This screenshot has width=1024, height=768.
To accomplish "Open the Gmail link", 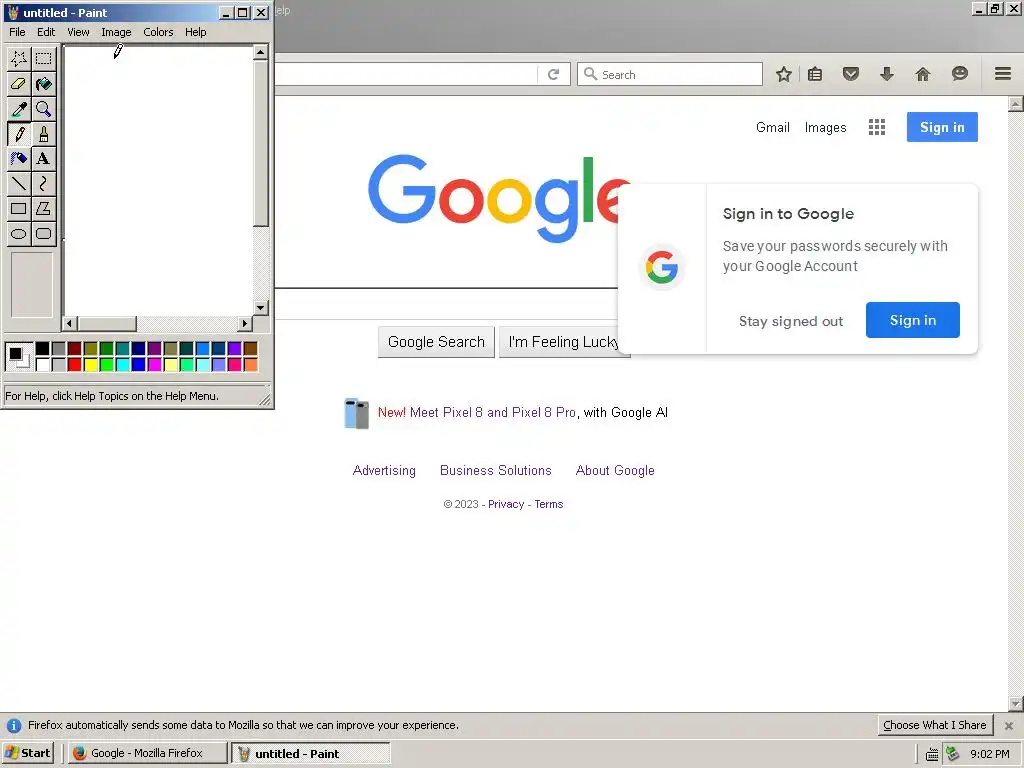I will (x=773, y=127).
